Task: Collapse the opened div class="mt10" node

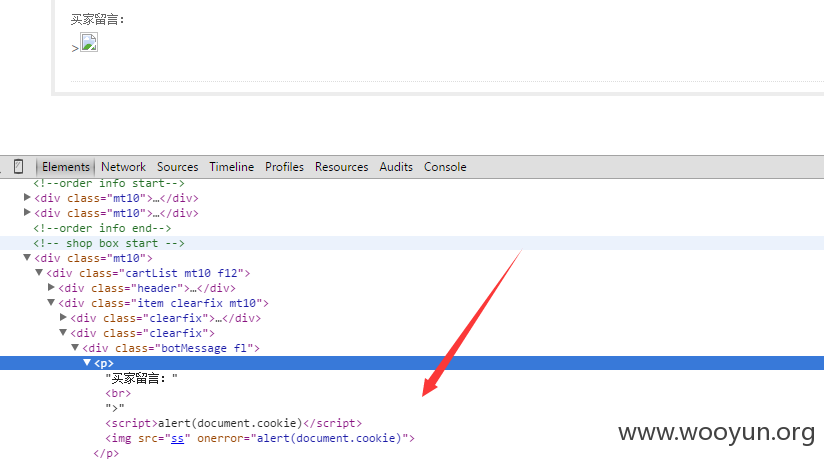Action: (27, 258)
